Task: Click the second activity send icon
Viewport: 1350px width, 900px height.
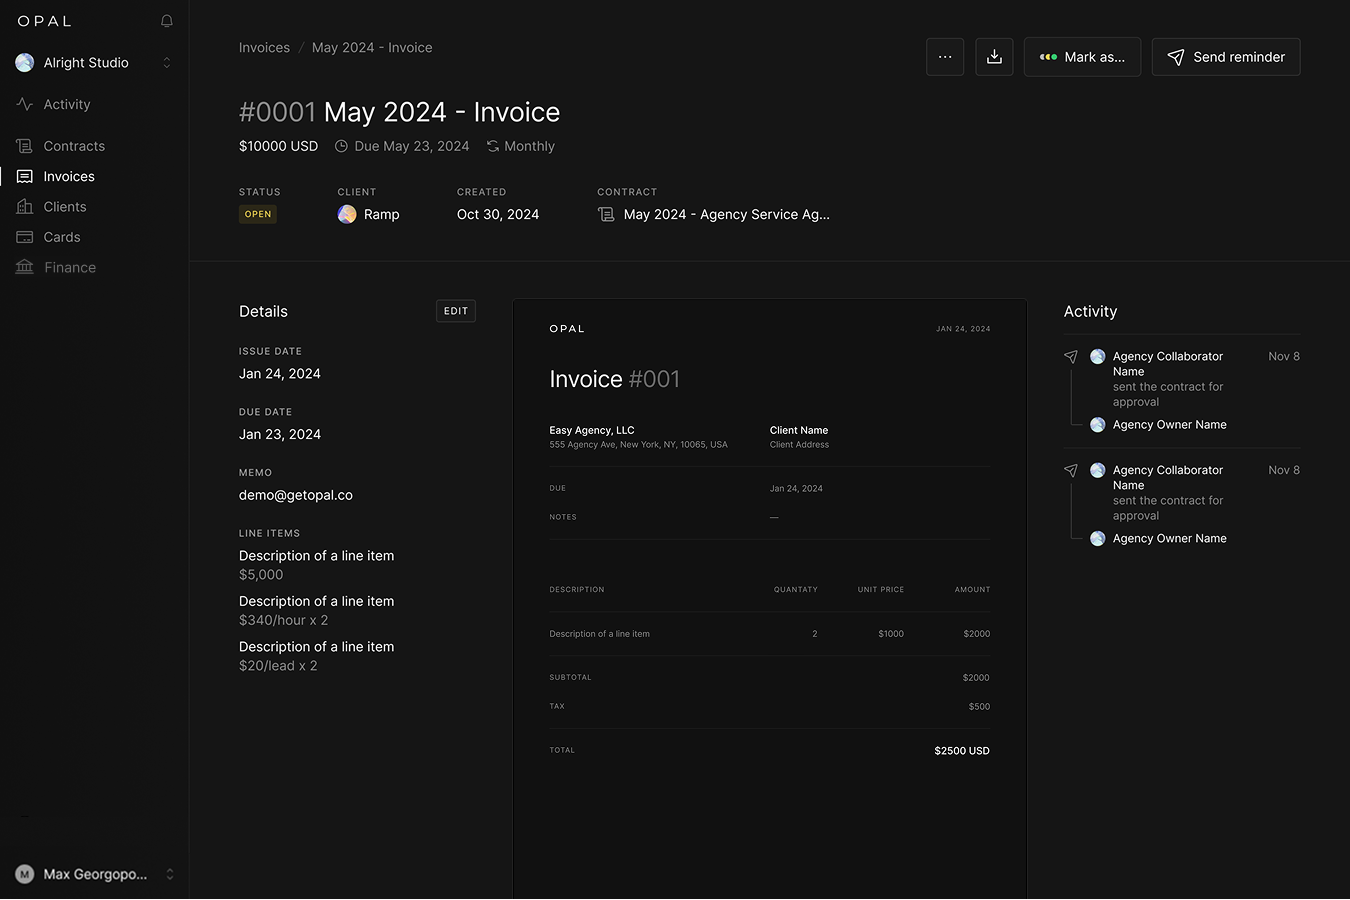Action: [1071, 471]
